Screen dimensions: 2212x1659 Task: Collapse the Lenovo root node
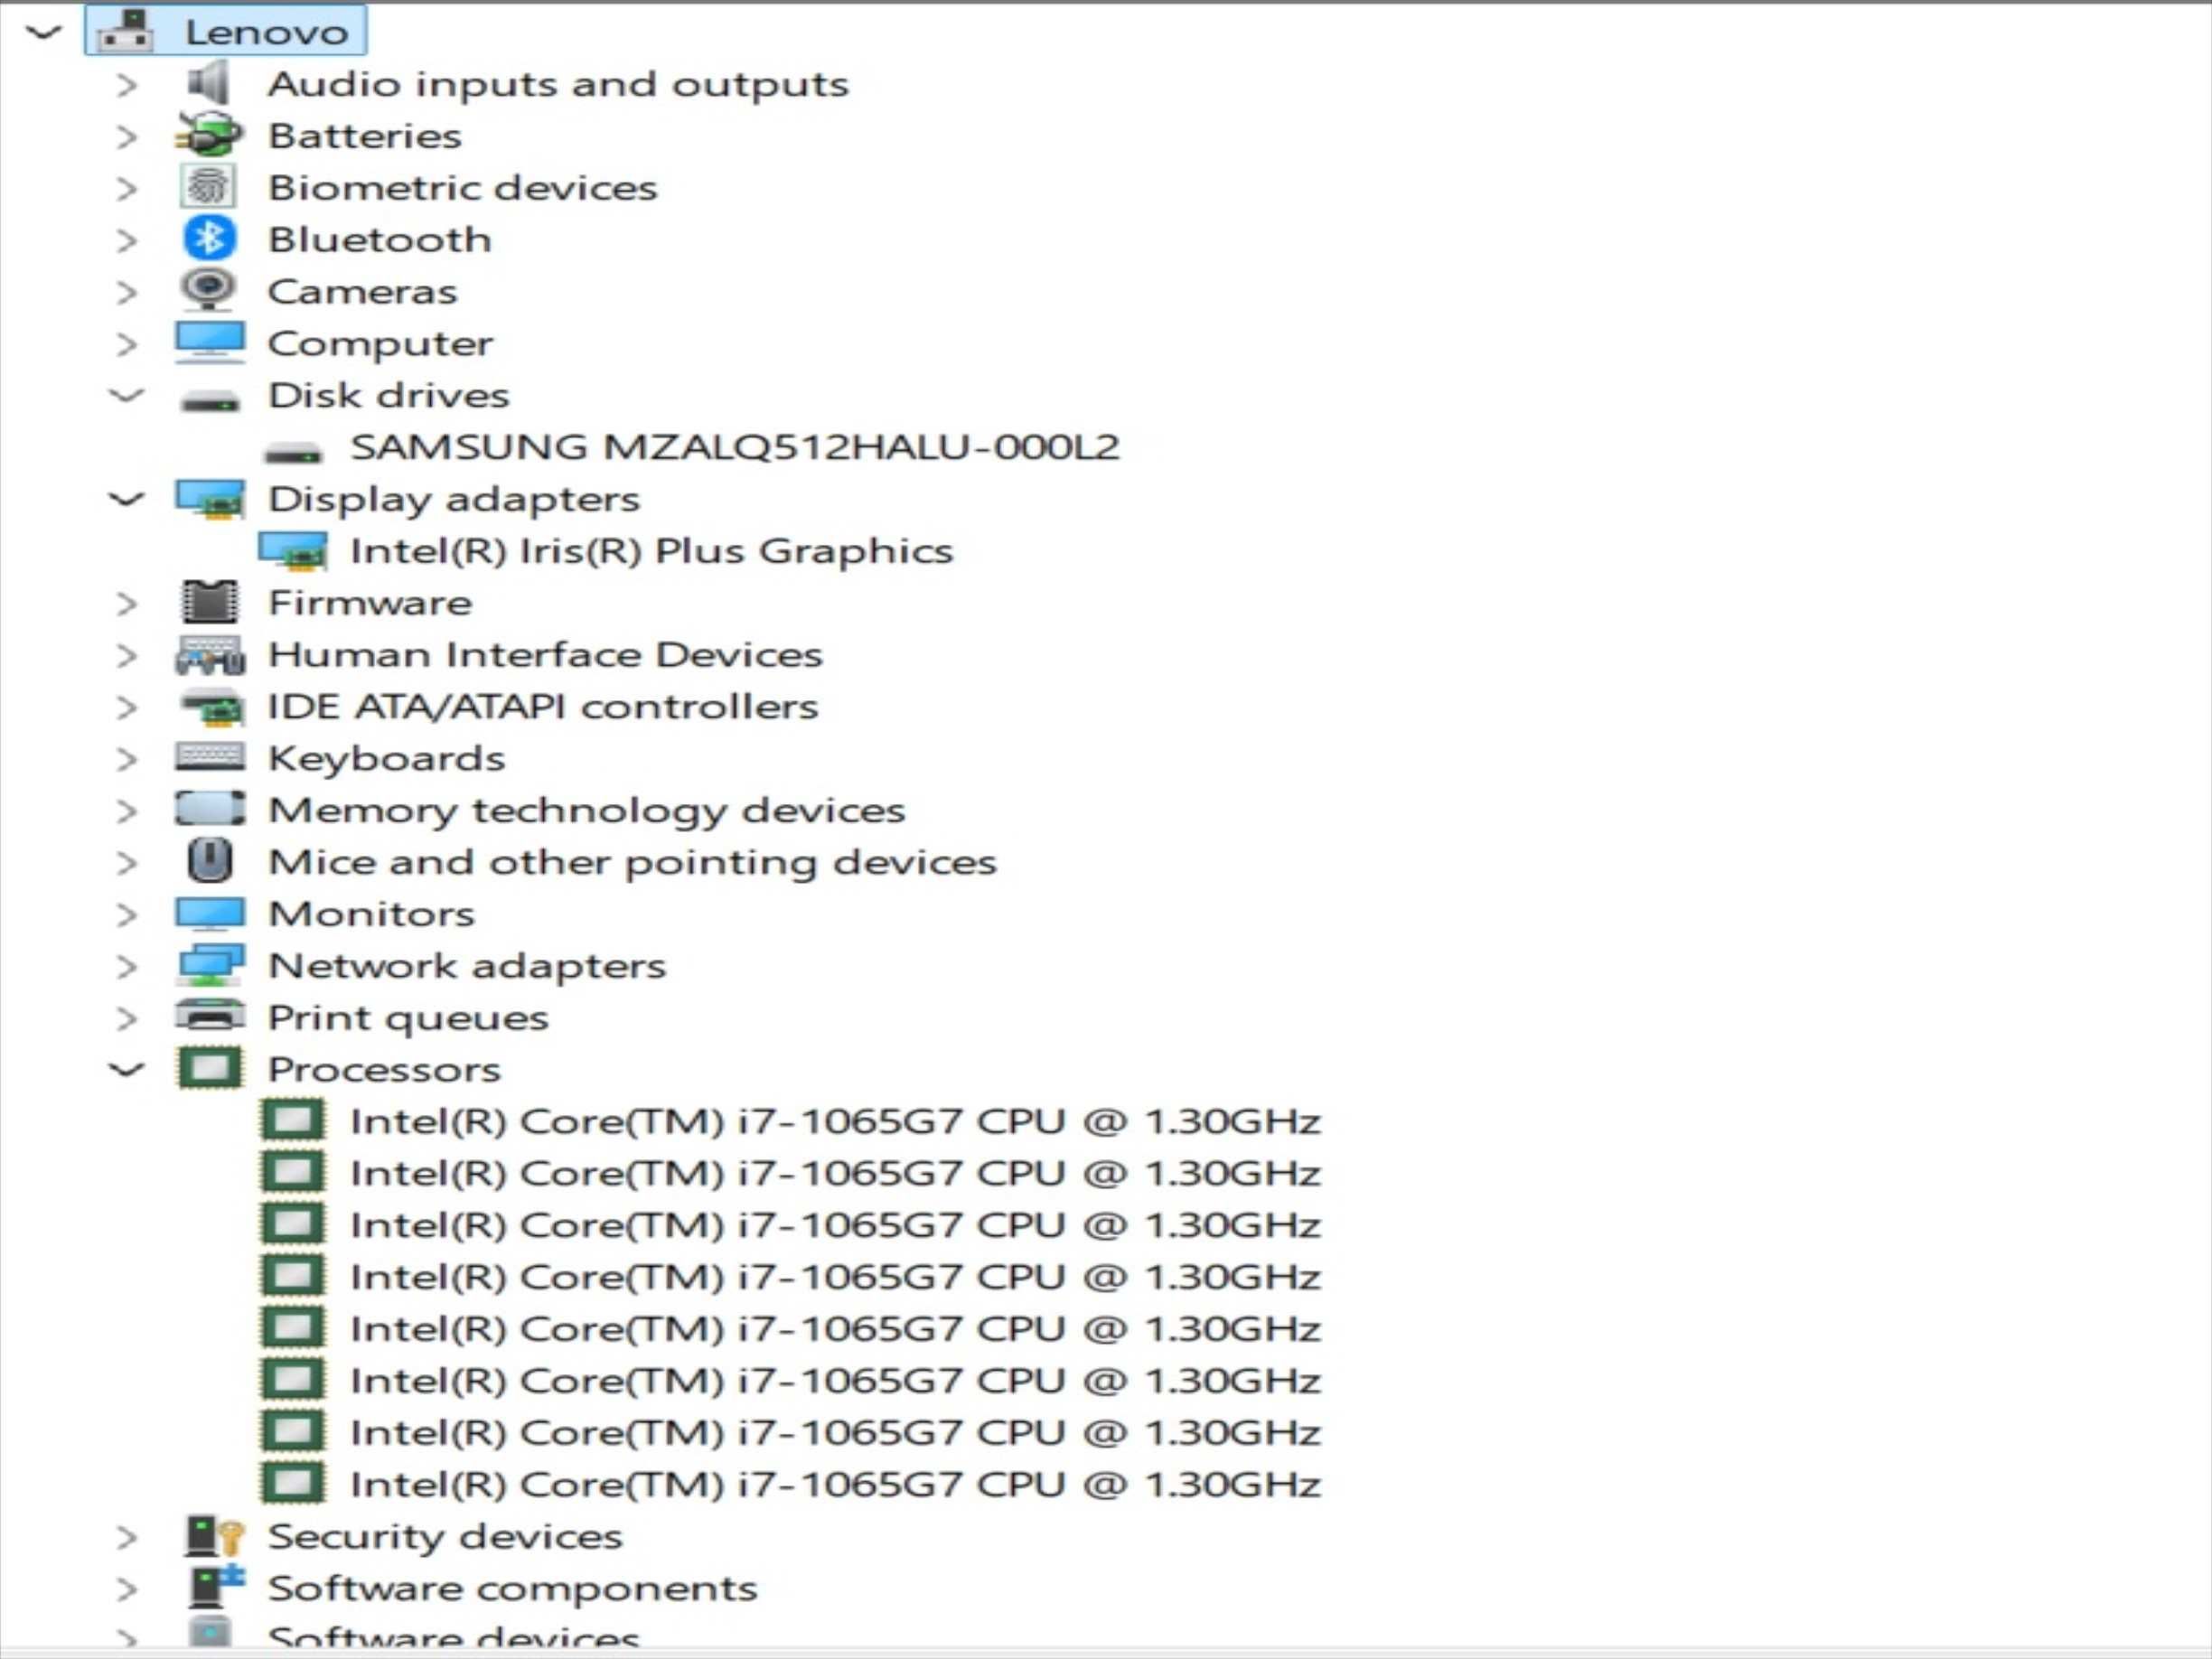point(44,32)
